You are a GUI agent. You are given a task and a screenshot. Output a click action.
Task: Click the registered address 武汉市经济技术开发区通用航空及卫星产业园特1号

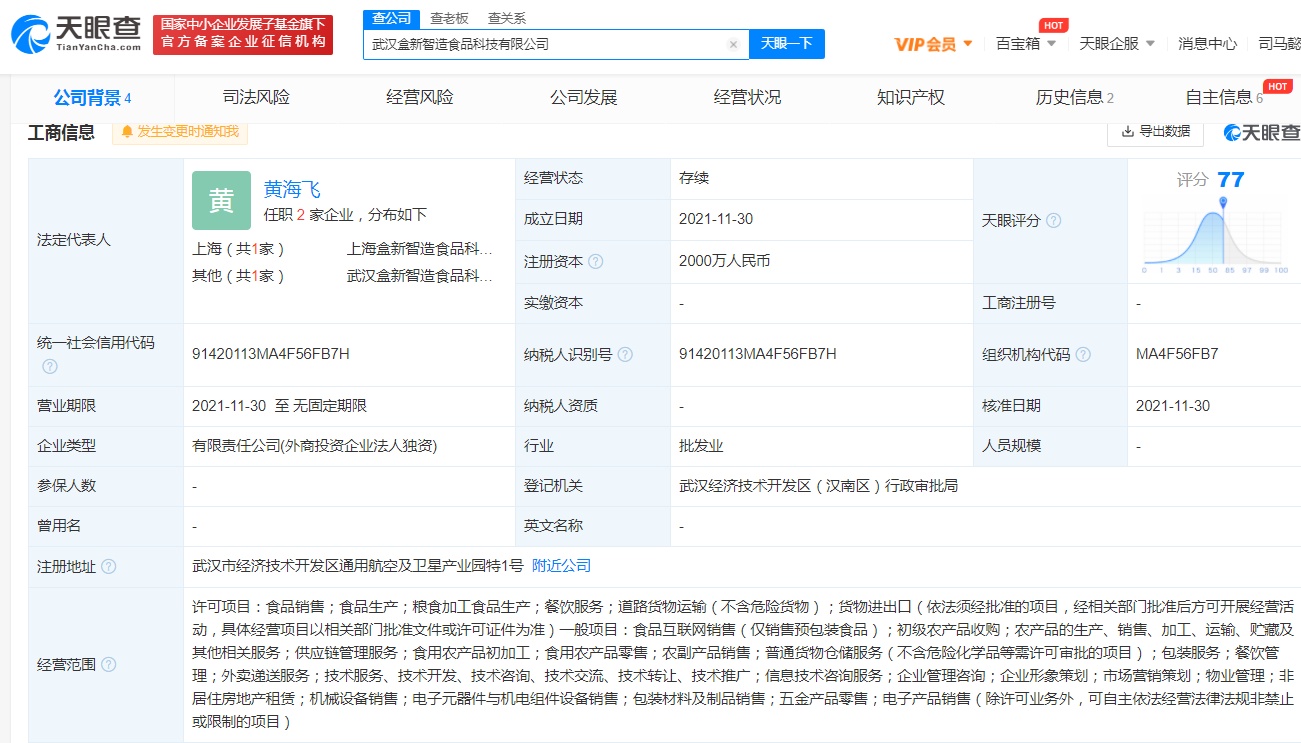point(358,566)
